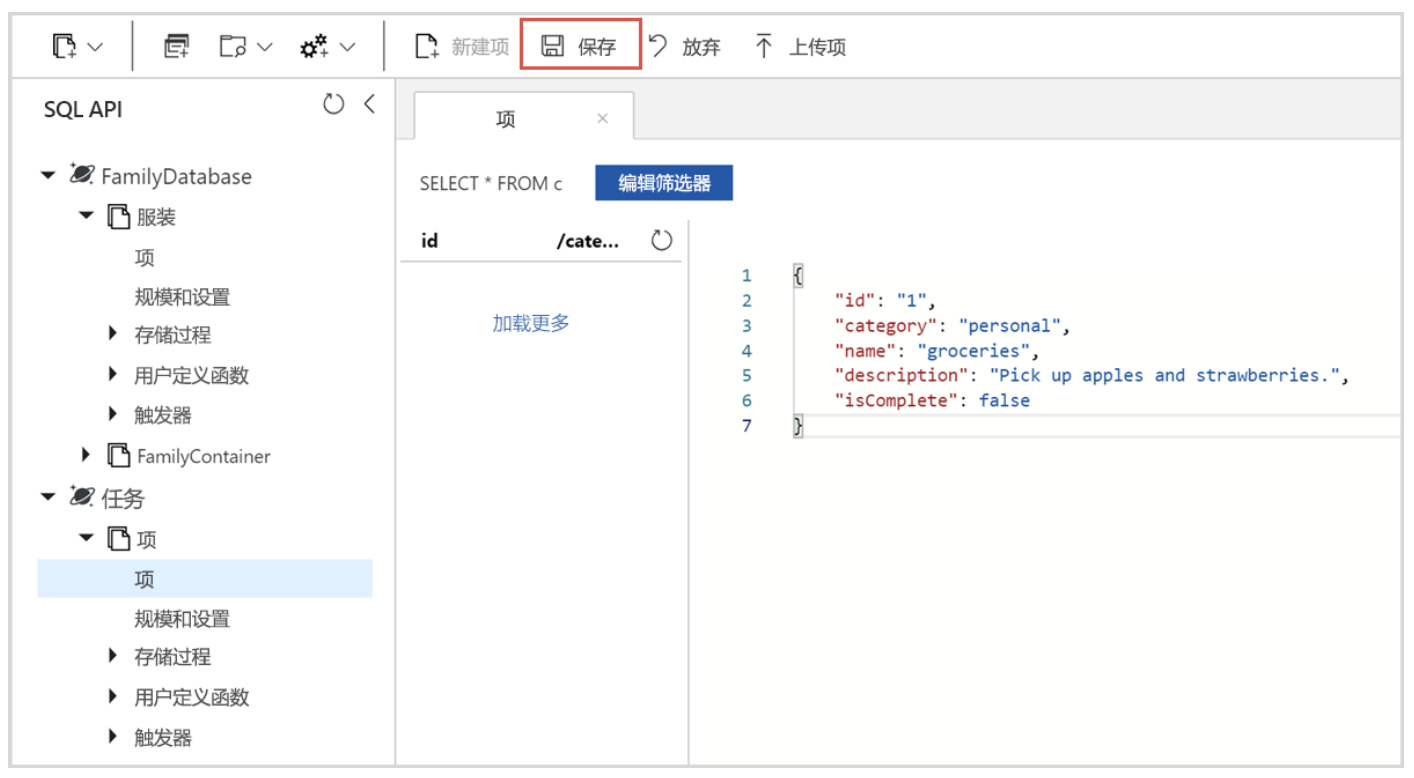Viewport: 1414px width, 778px height.
Task: Expand the 触发器 node under 任务
Action: point(113,737)
